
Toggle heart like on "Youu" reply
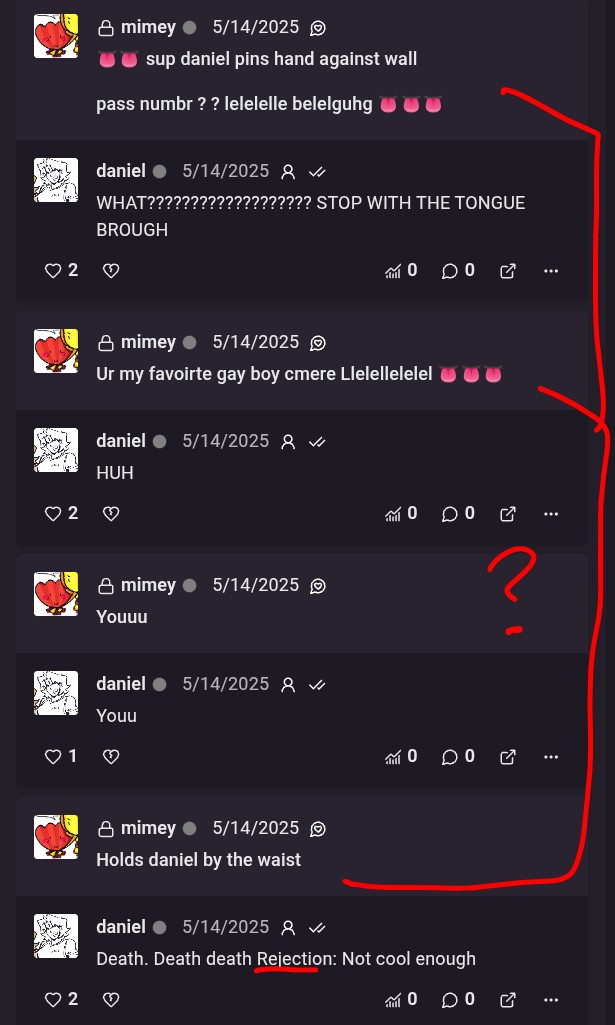(53, 757)
